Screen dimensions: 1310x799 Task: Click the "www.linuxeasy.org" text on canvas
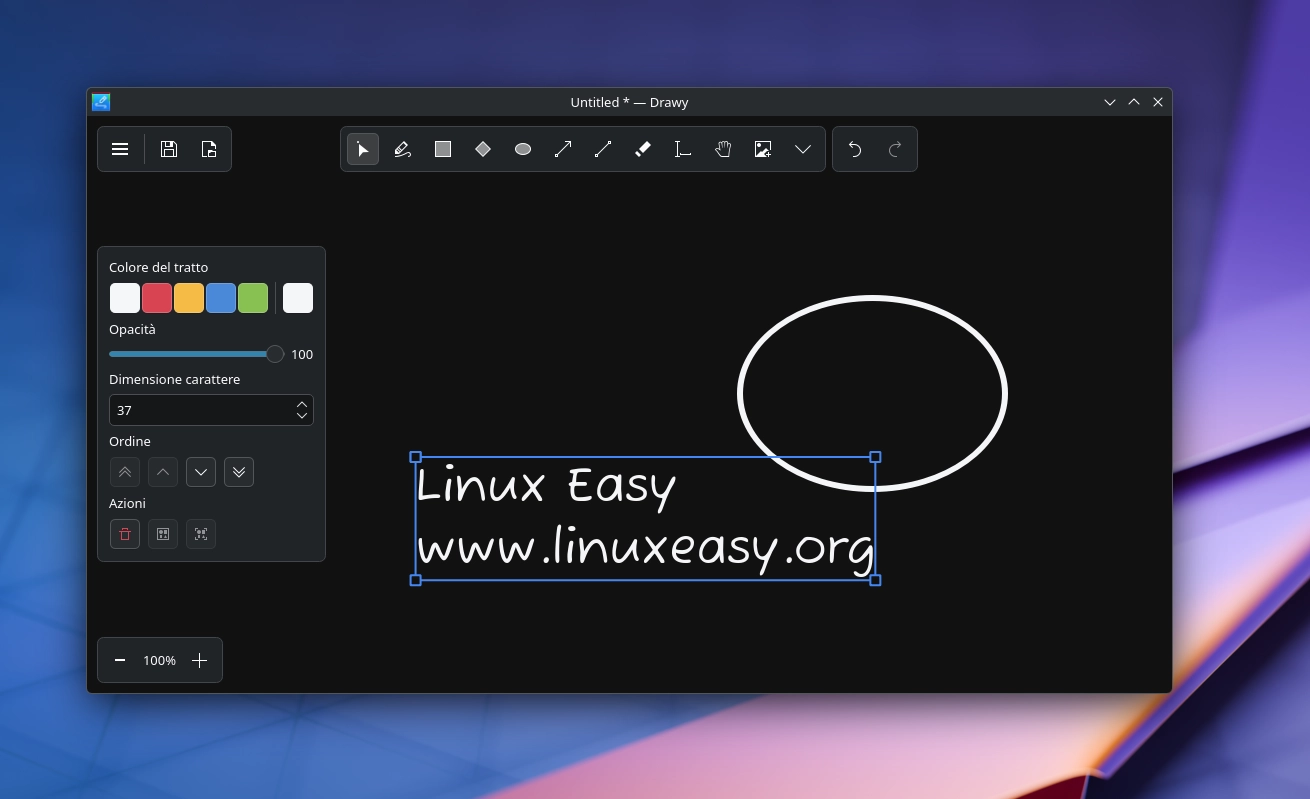pyautogui.click(x=645, y=549)
